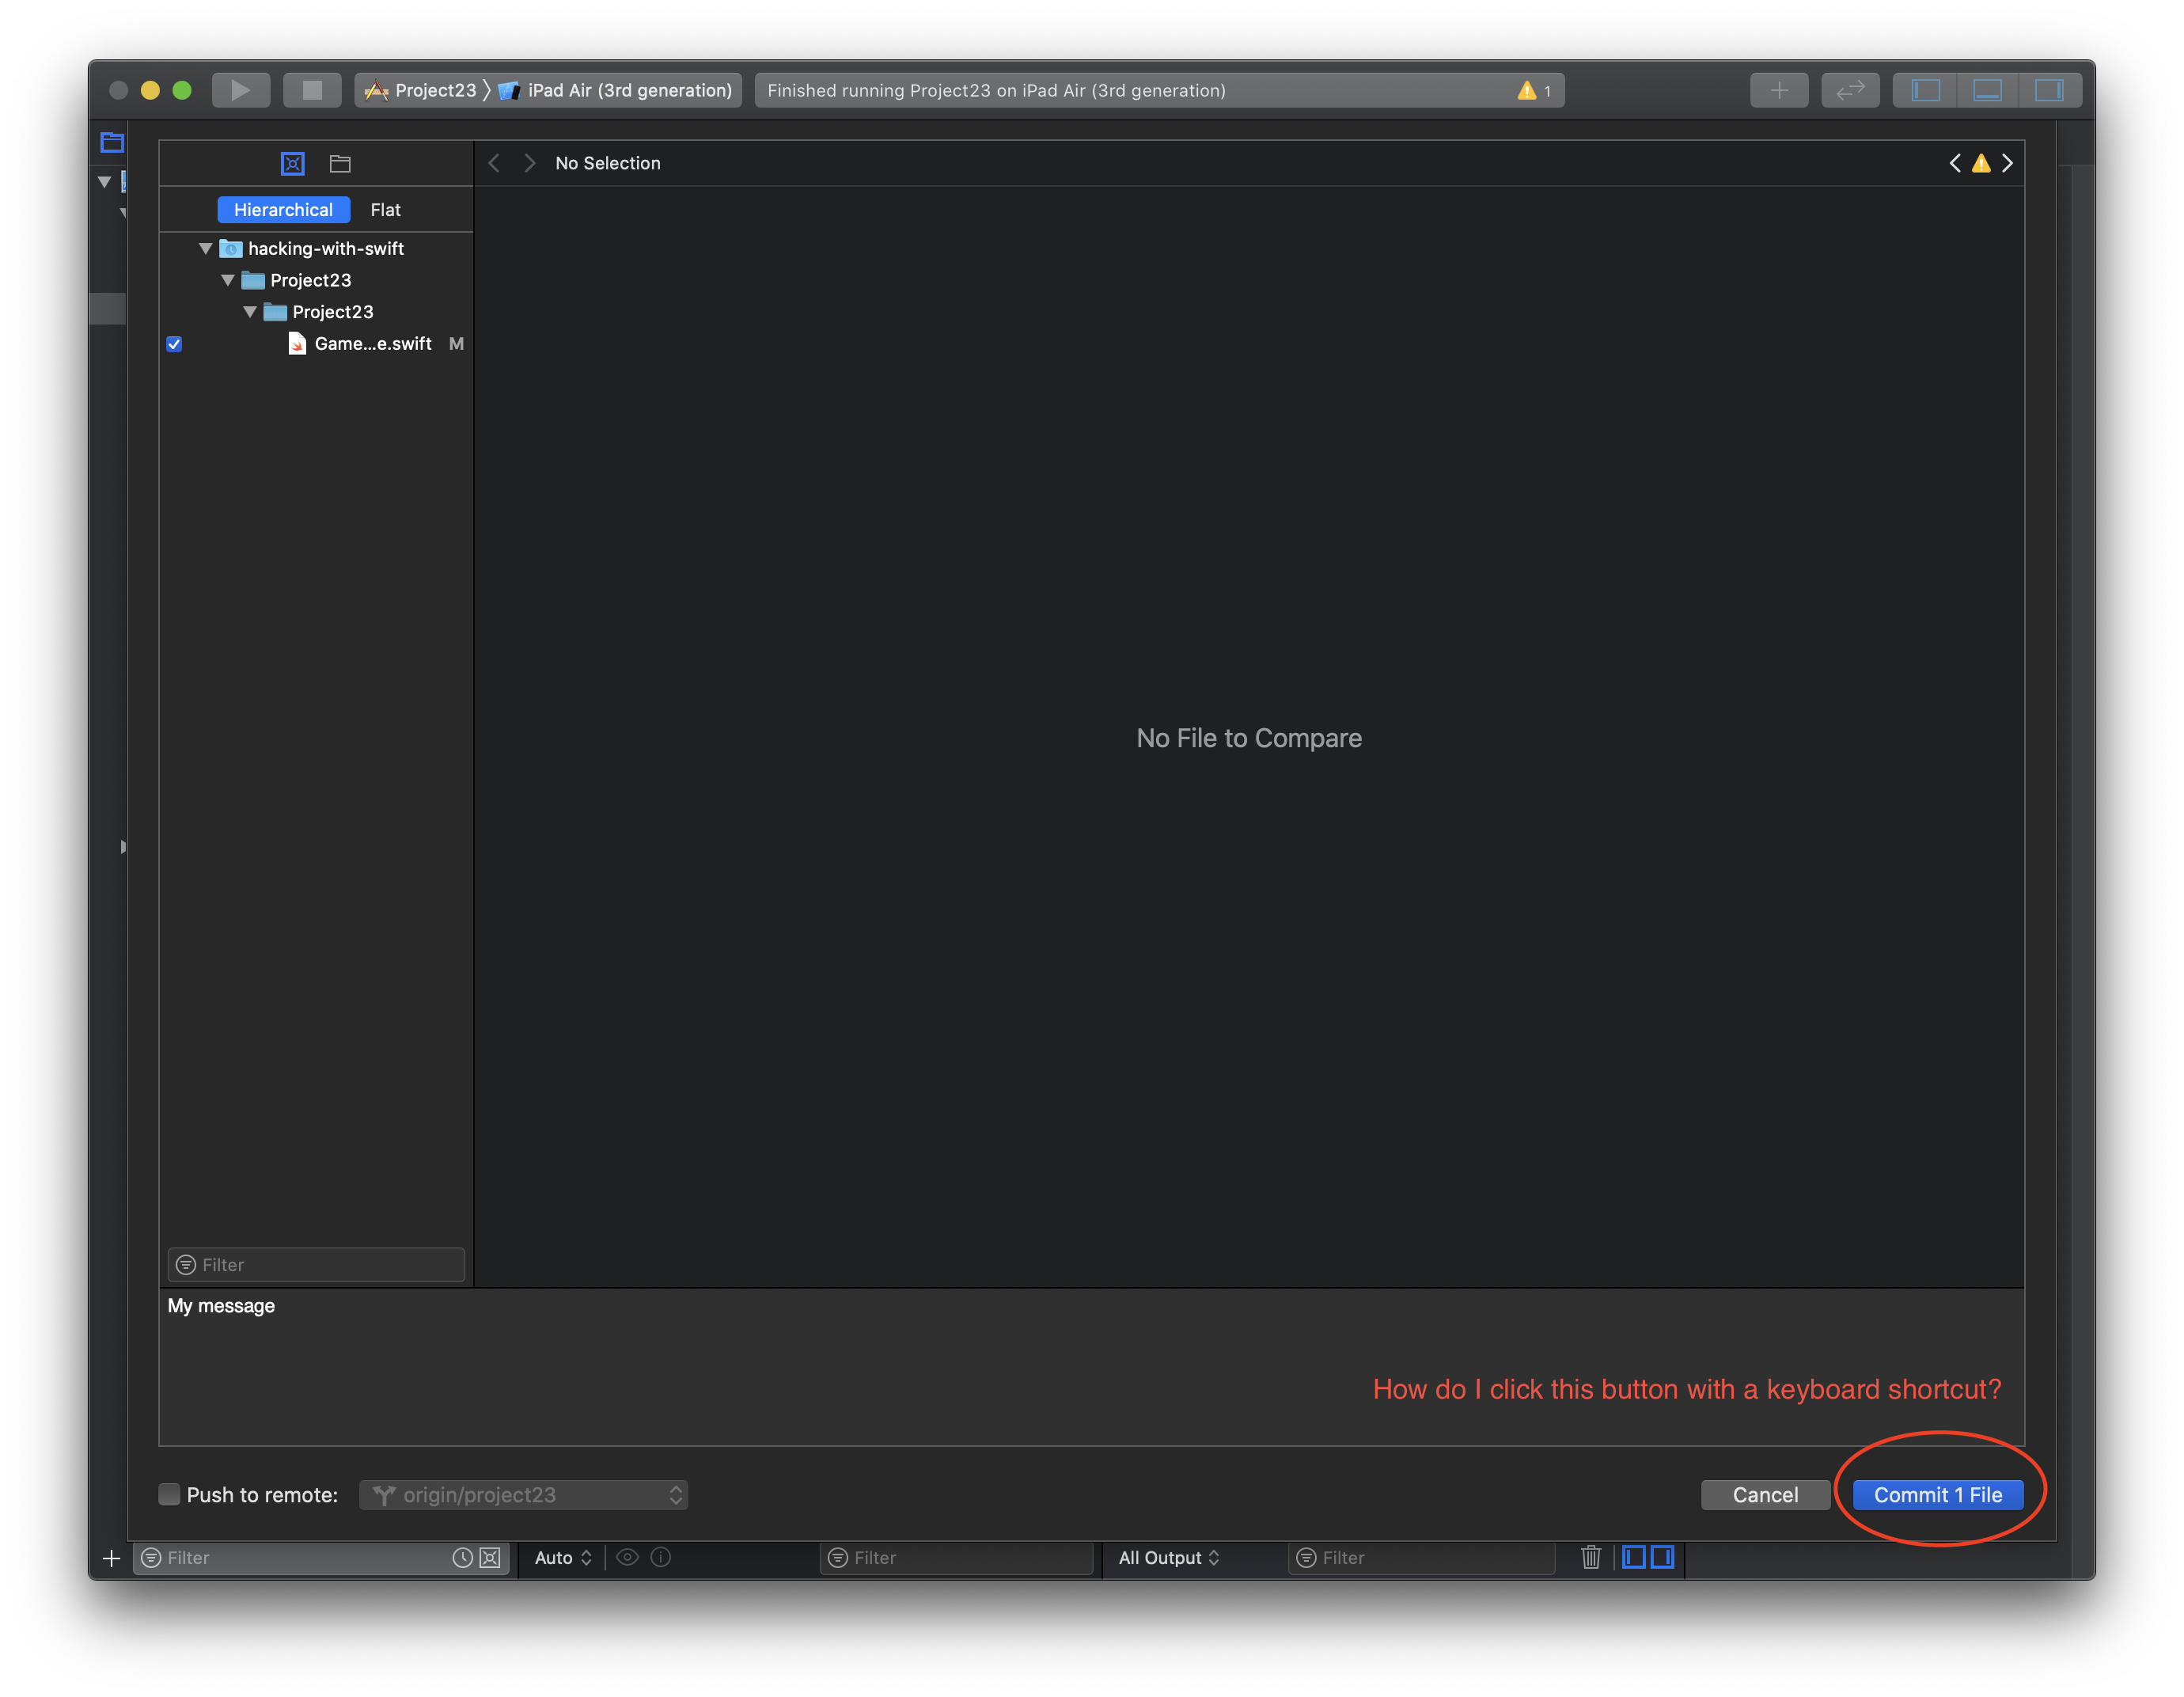
Task: Select the file system view icon
Action: [340, 163]
